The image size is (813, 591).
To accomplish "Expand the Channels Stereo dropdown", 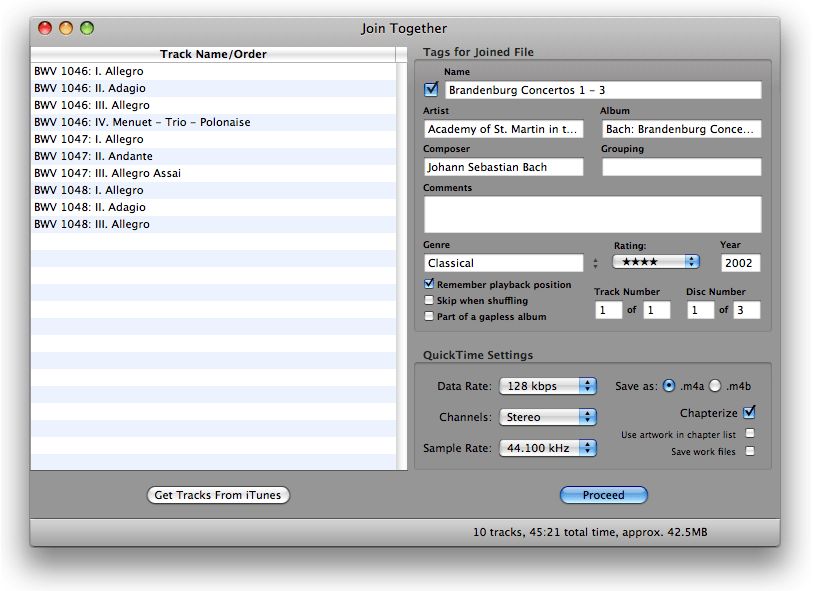I will coord(548,417).
